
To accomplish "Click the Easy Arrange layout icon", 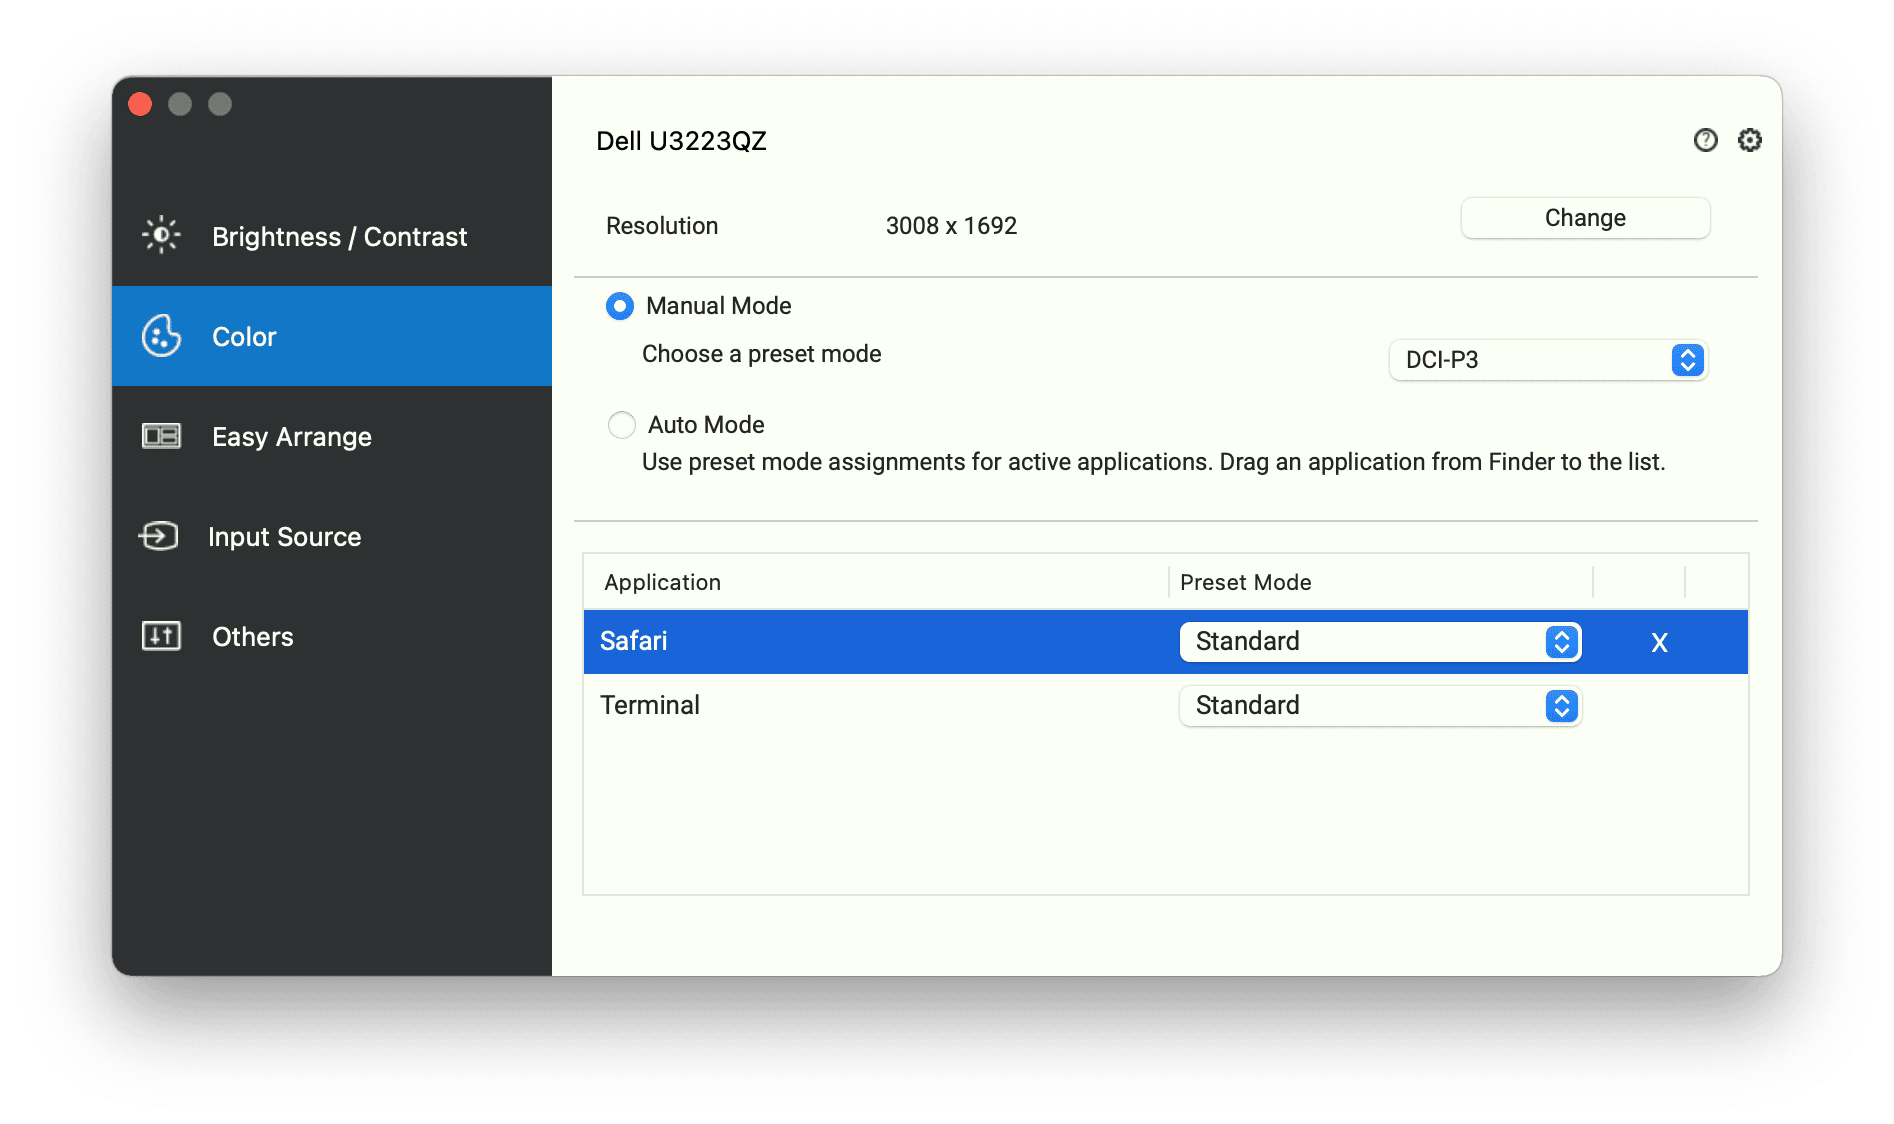I will pos(161,436).
